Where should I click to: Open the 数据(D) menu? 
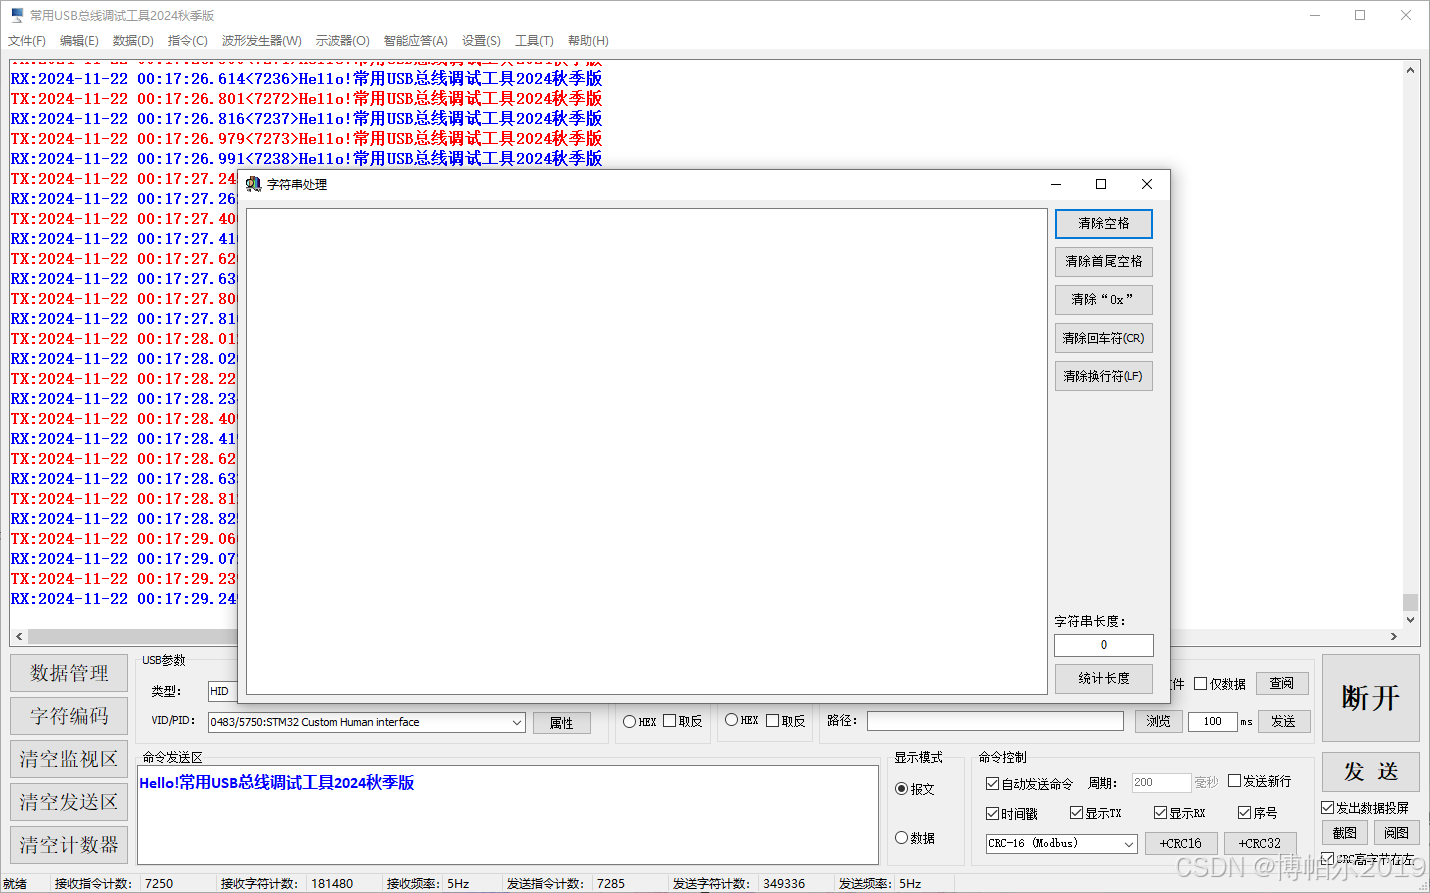[x=133, y=41]
